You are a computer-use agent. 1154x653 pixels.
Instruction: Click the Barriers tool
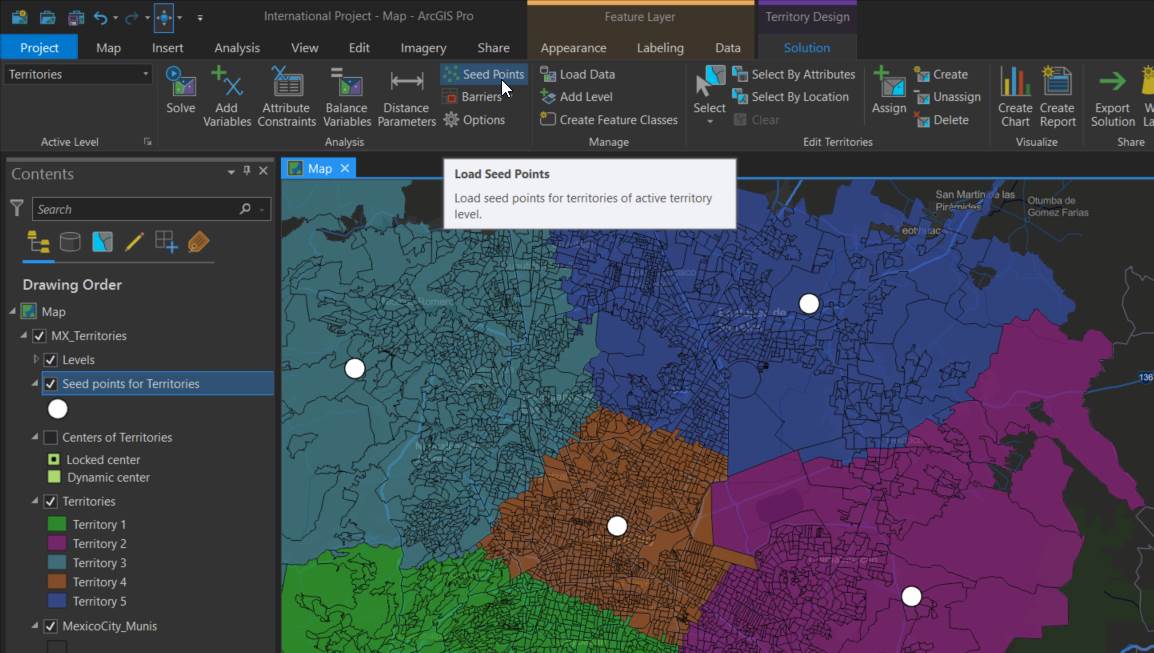coord(472,96)
